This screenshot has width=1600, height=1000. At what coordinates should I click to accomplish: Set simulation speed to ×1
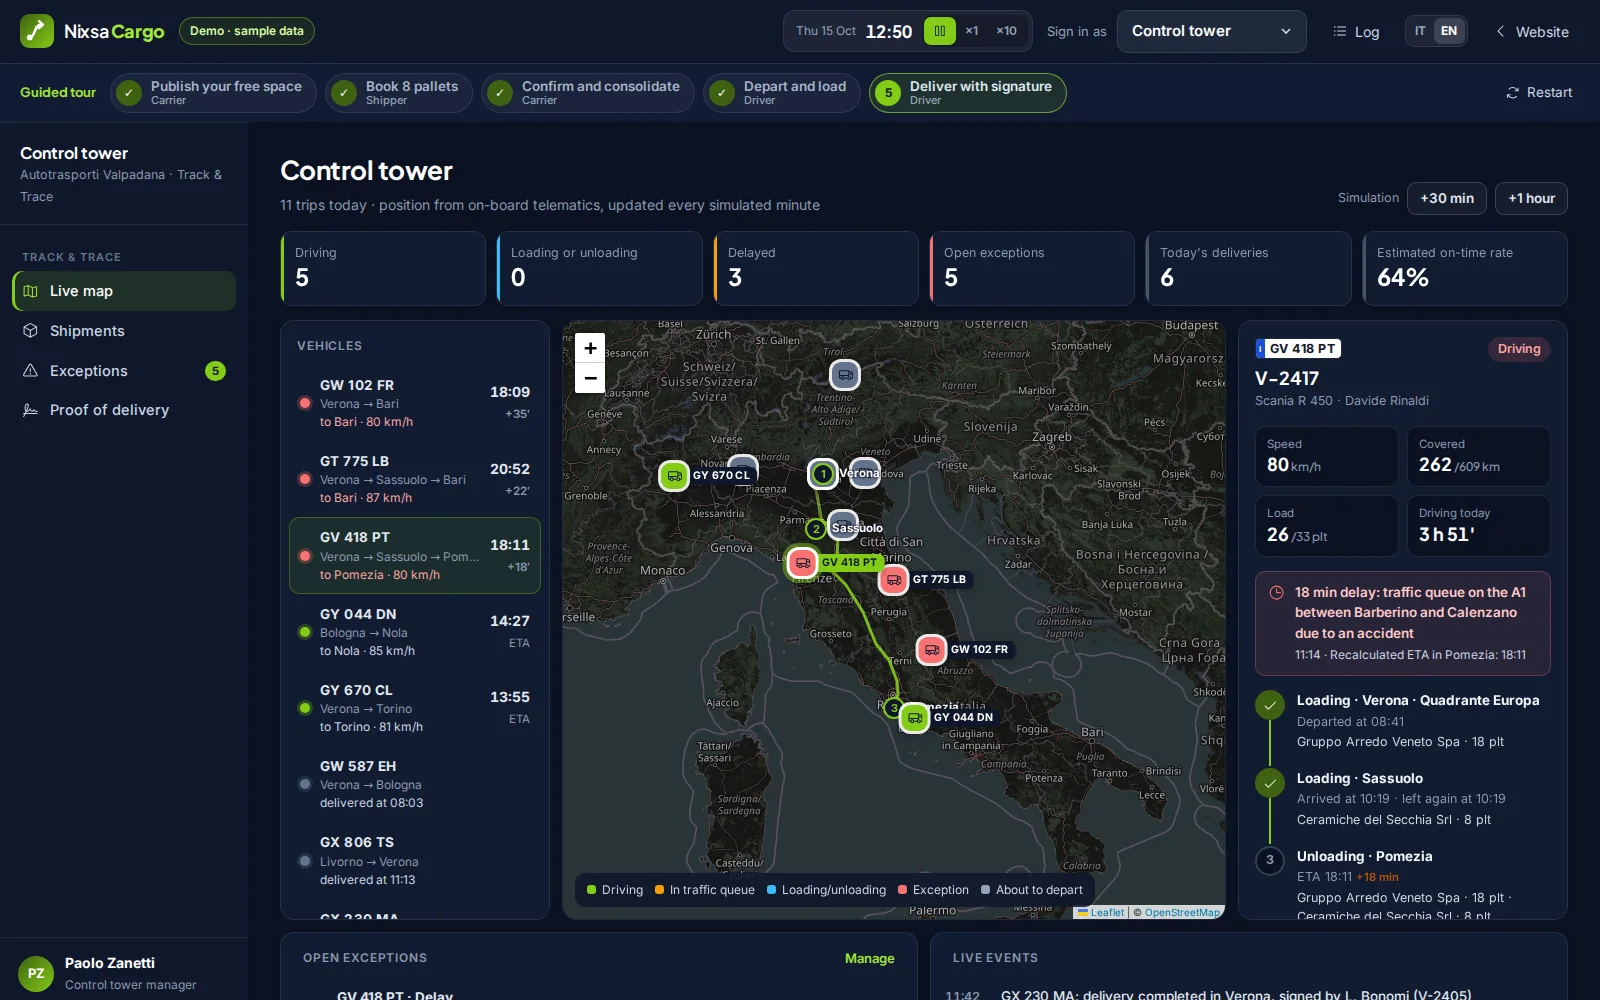[x=972, y=31]
